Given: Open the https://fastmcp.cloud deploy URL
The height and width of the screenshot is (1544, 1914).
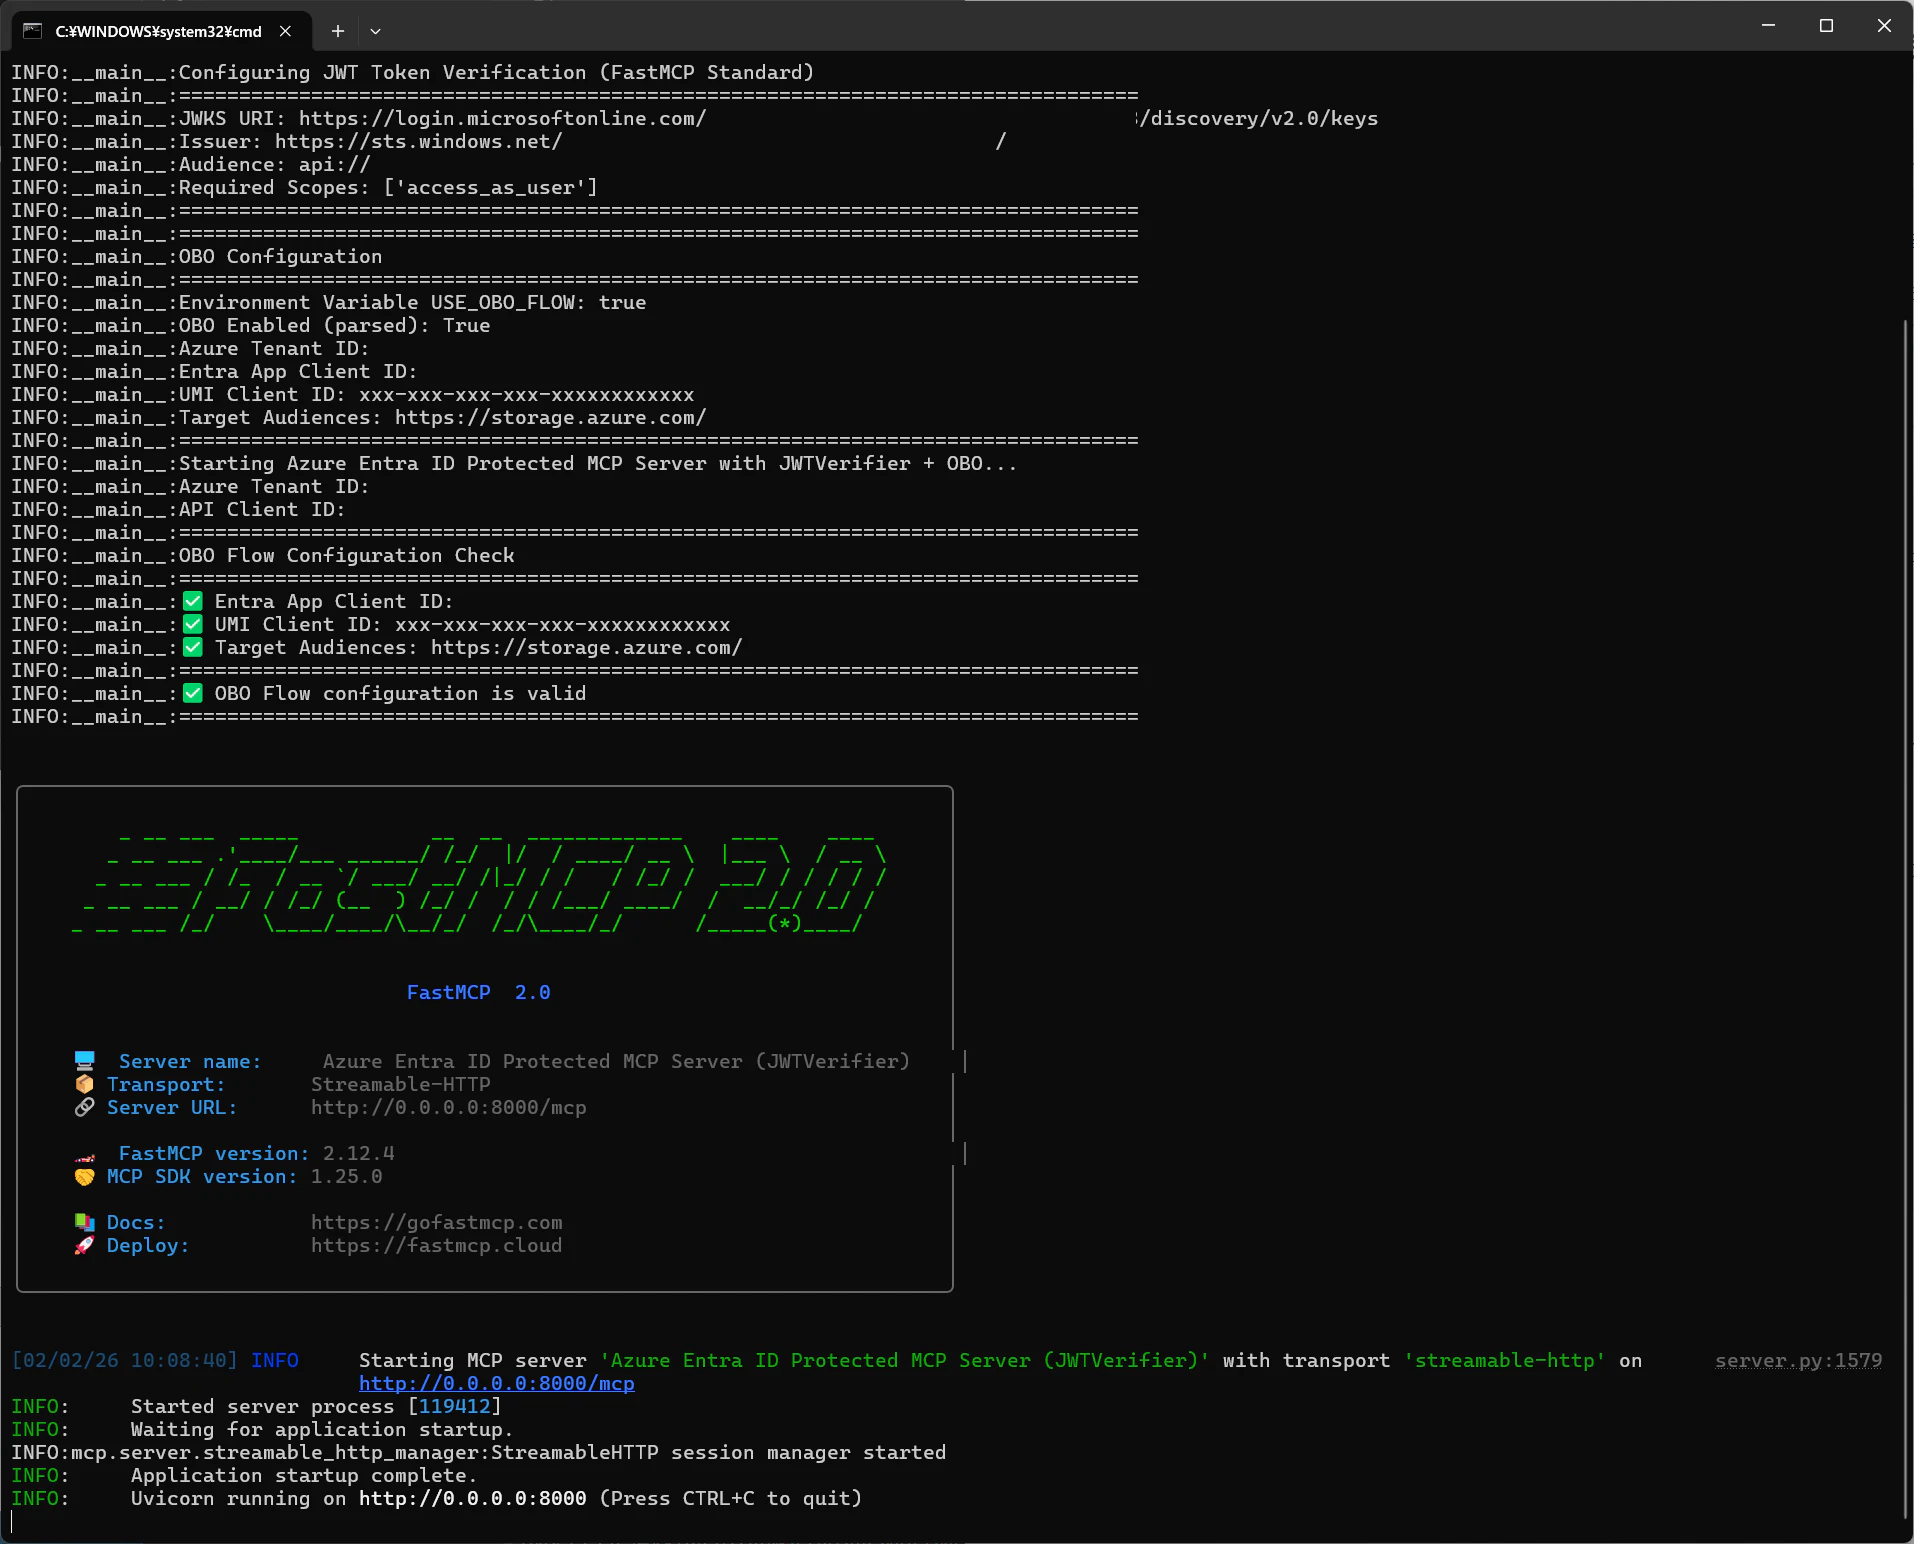Looking at the screenshot, I should point(436,1245).
